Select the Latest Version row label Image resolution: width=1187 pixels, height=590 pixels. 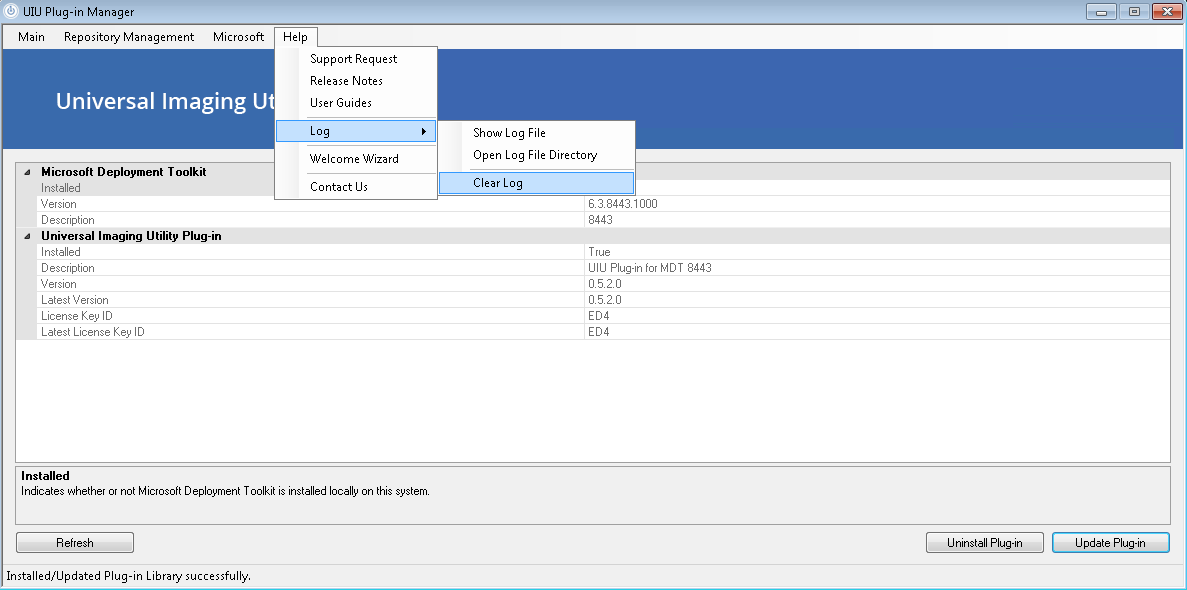pyautogui.click(x=74, y=300)
